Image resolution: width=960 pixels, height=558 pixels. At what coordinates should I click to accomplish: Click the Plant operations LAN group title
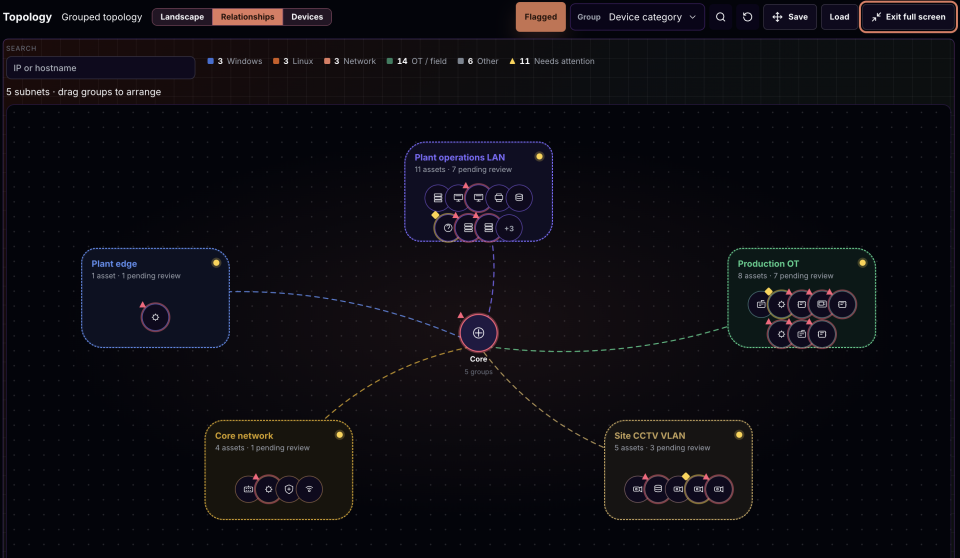point(460,157)
